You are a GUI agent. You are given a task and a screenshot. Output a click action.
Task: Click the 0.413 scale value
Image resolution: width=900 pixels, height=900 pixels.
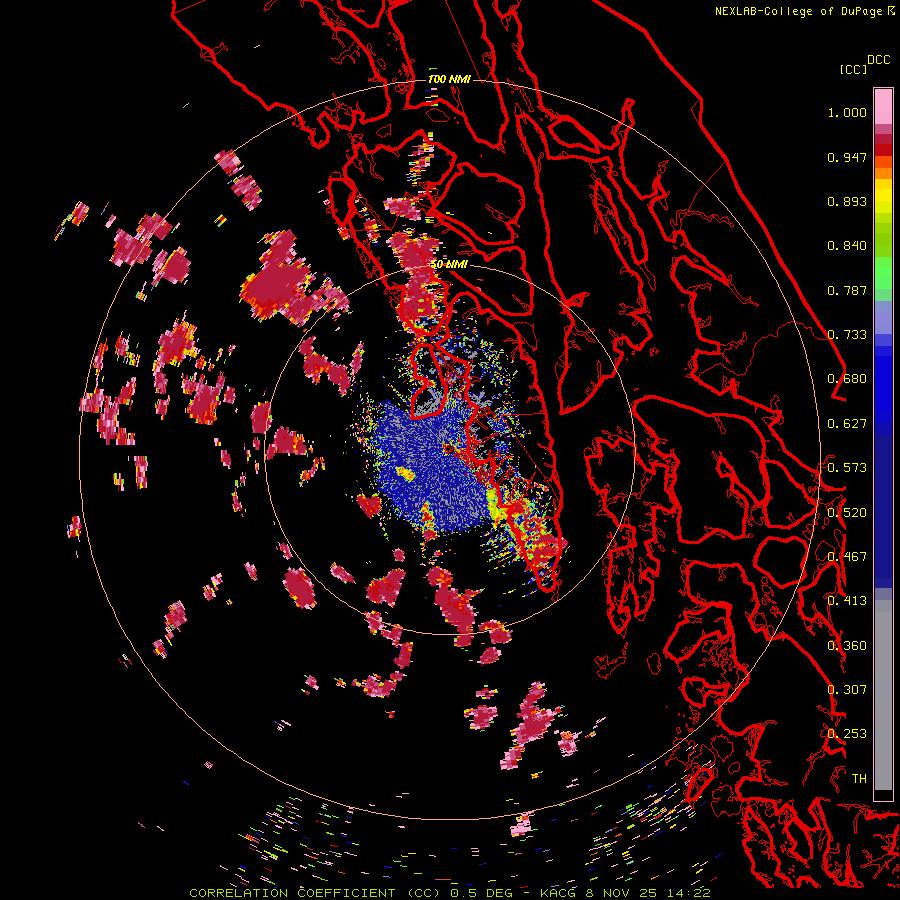pos(847,601)
